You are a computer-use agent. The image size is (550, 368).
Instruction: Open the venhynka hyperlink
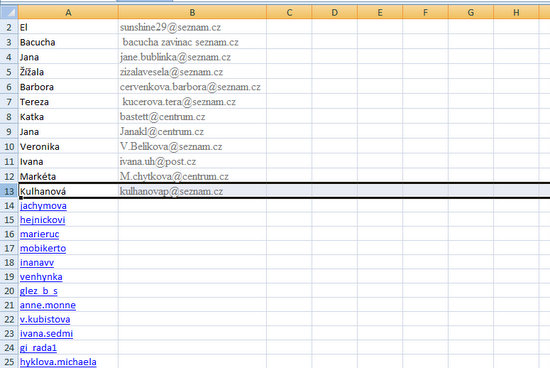pyautogui.click(x=41, y=276)
